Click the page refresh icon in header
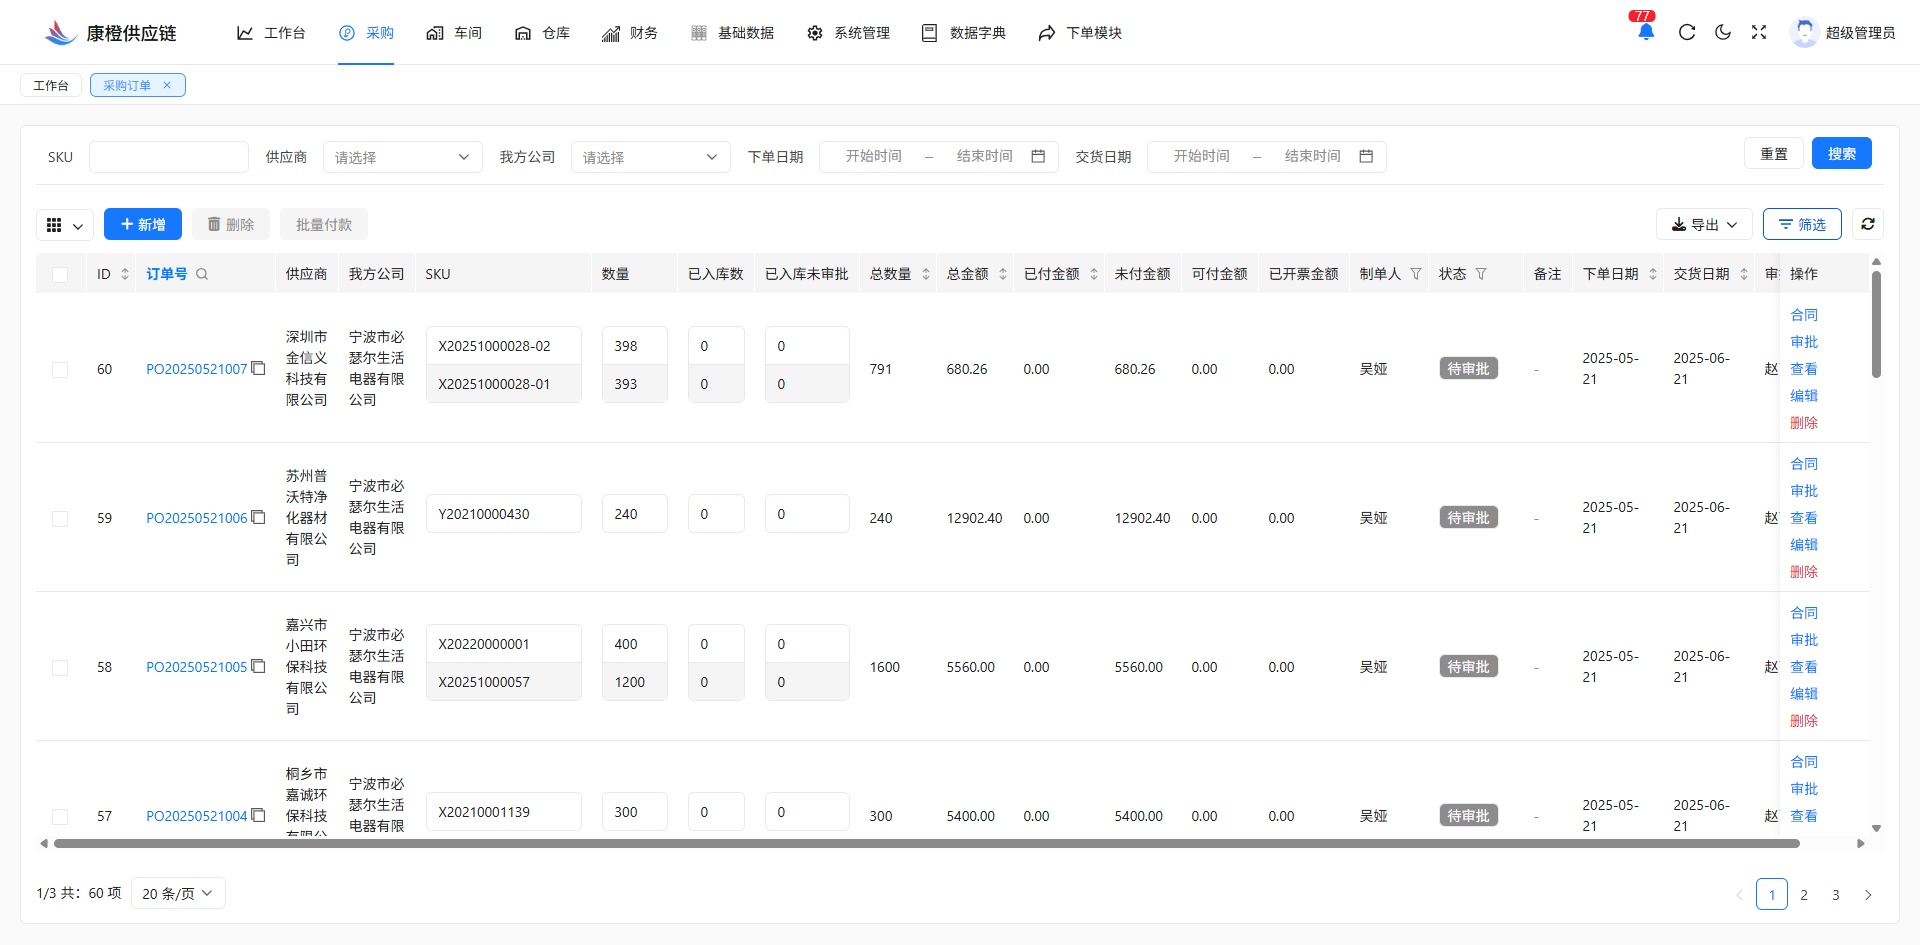 pyautogui.click(x=1687, y=32)
